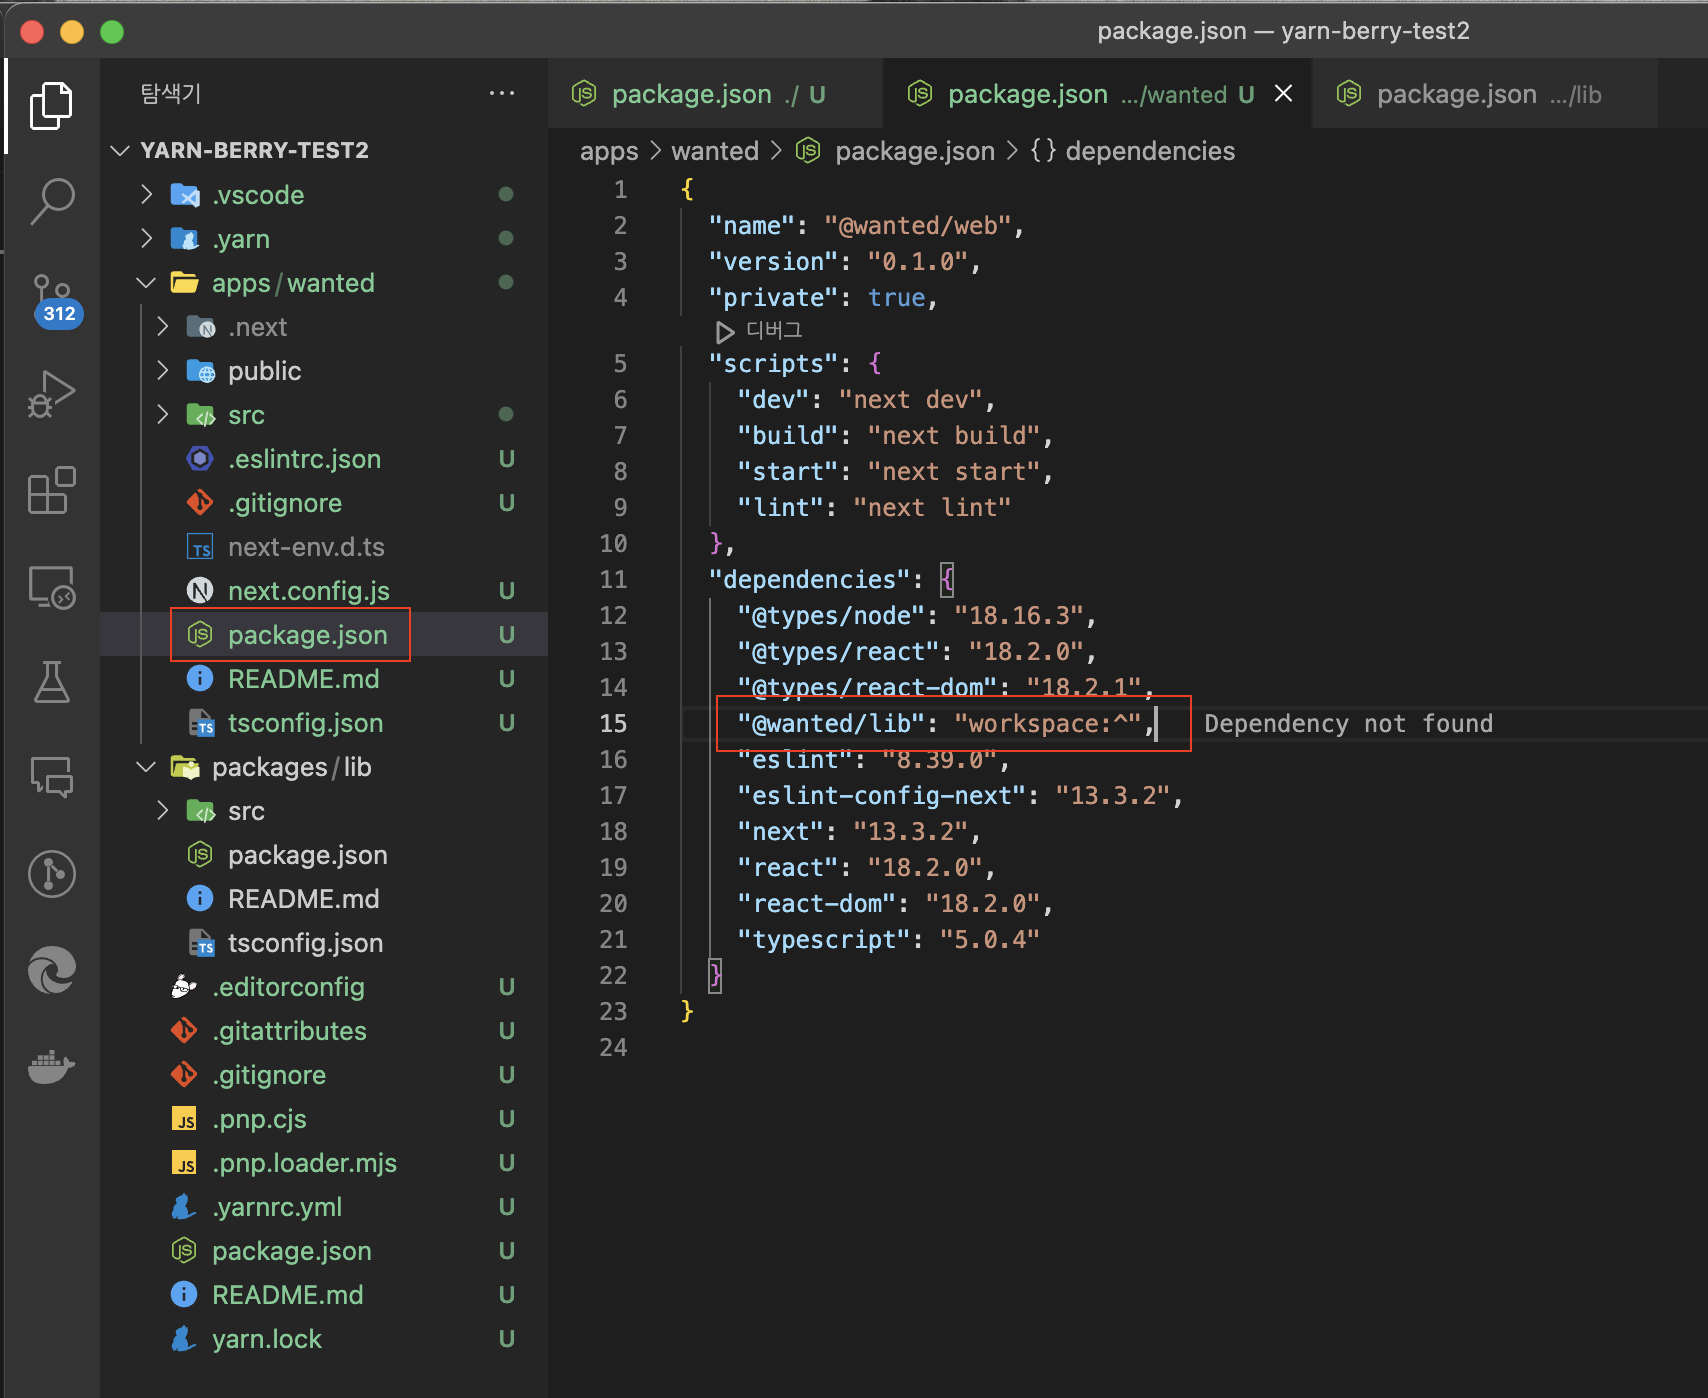Open .editorconfig file
The height and width of the screenshot is (1398, 1708).
[x=324, y=987]
